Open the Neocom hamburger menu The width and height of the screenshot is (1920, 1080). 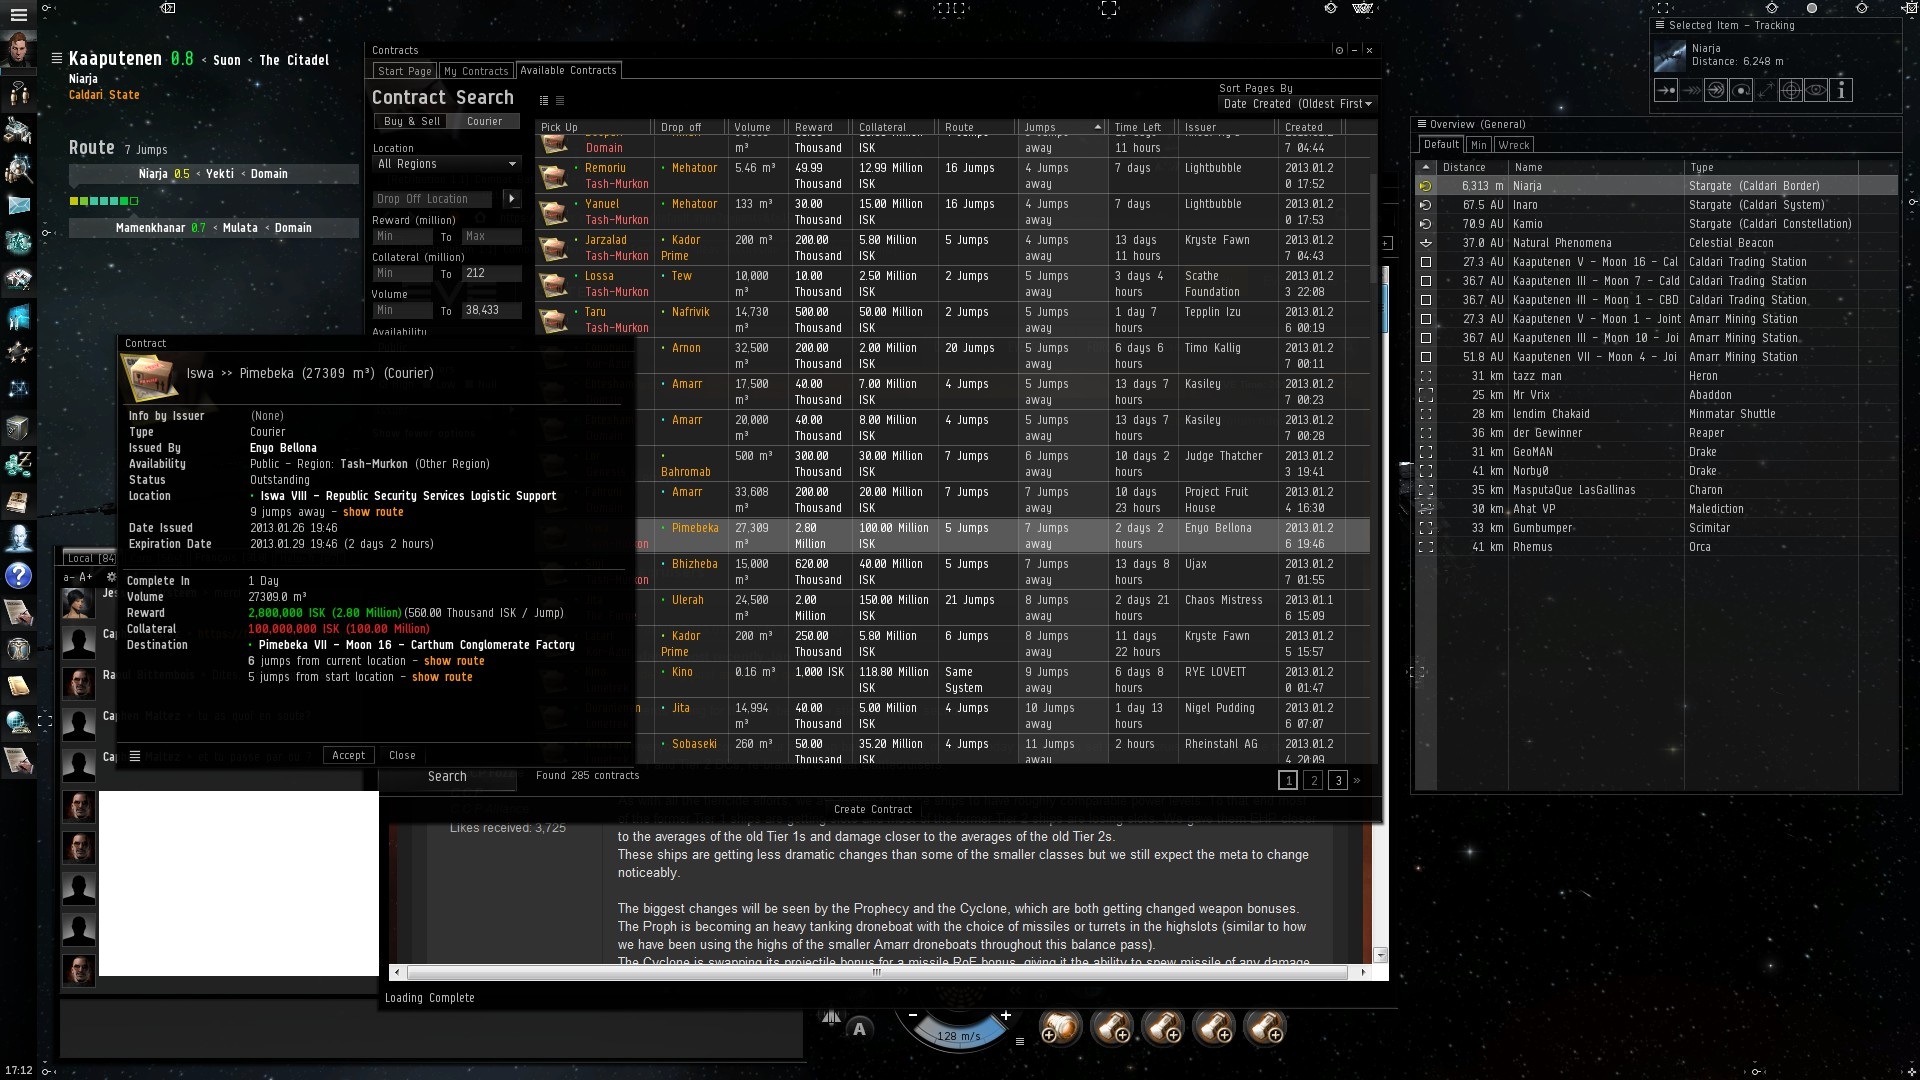click(x=18, y=15)
